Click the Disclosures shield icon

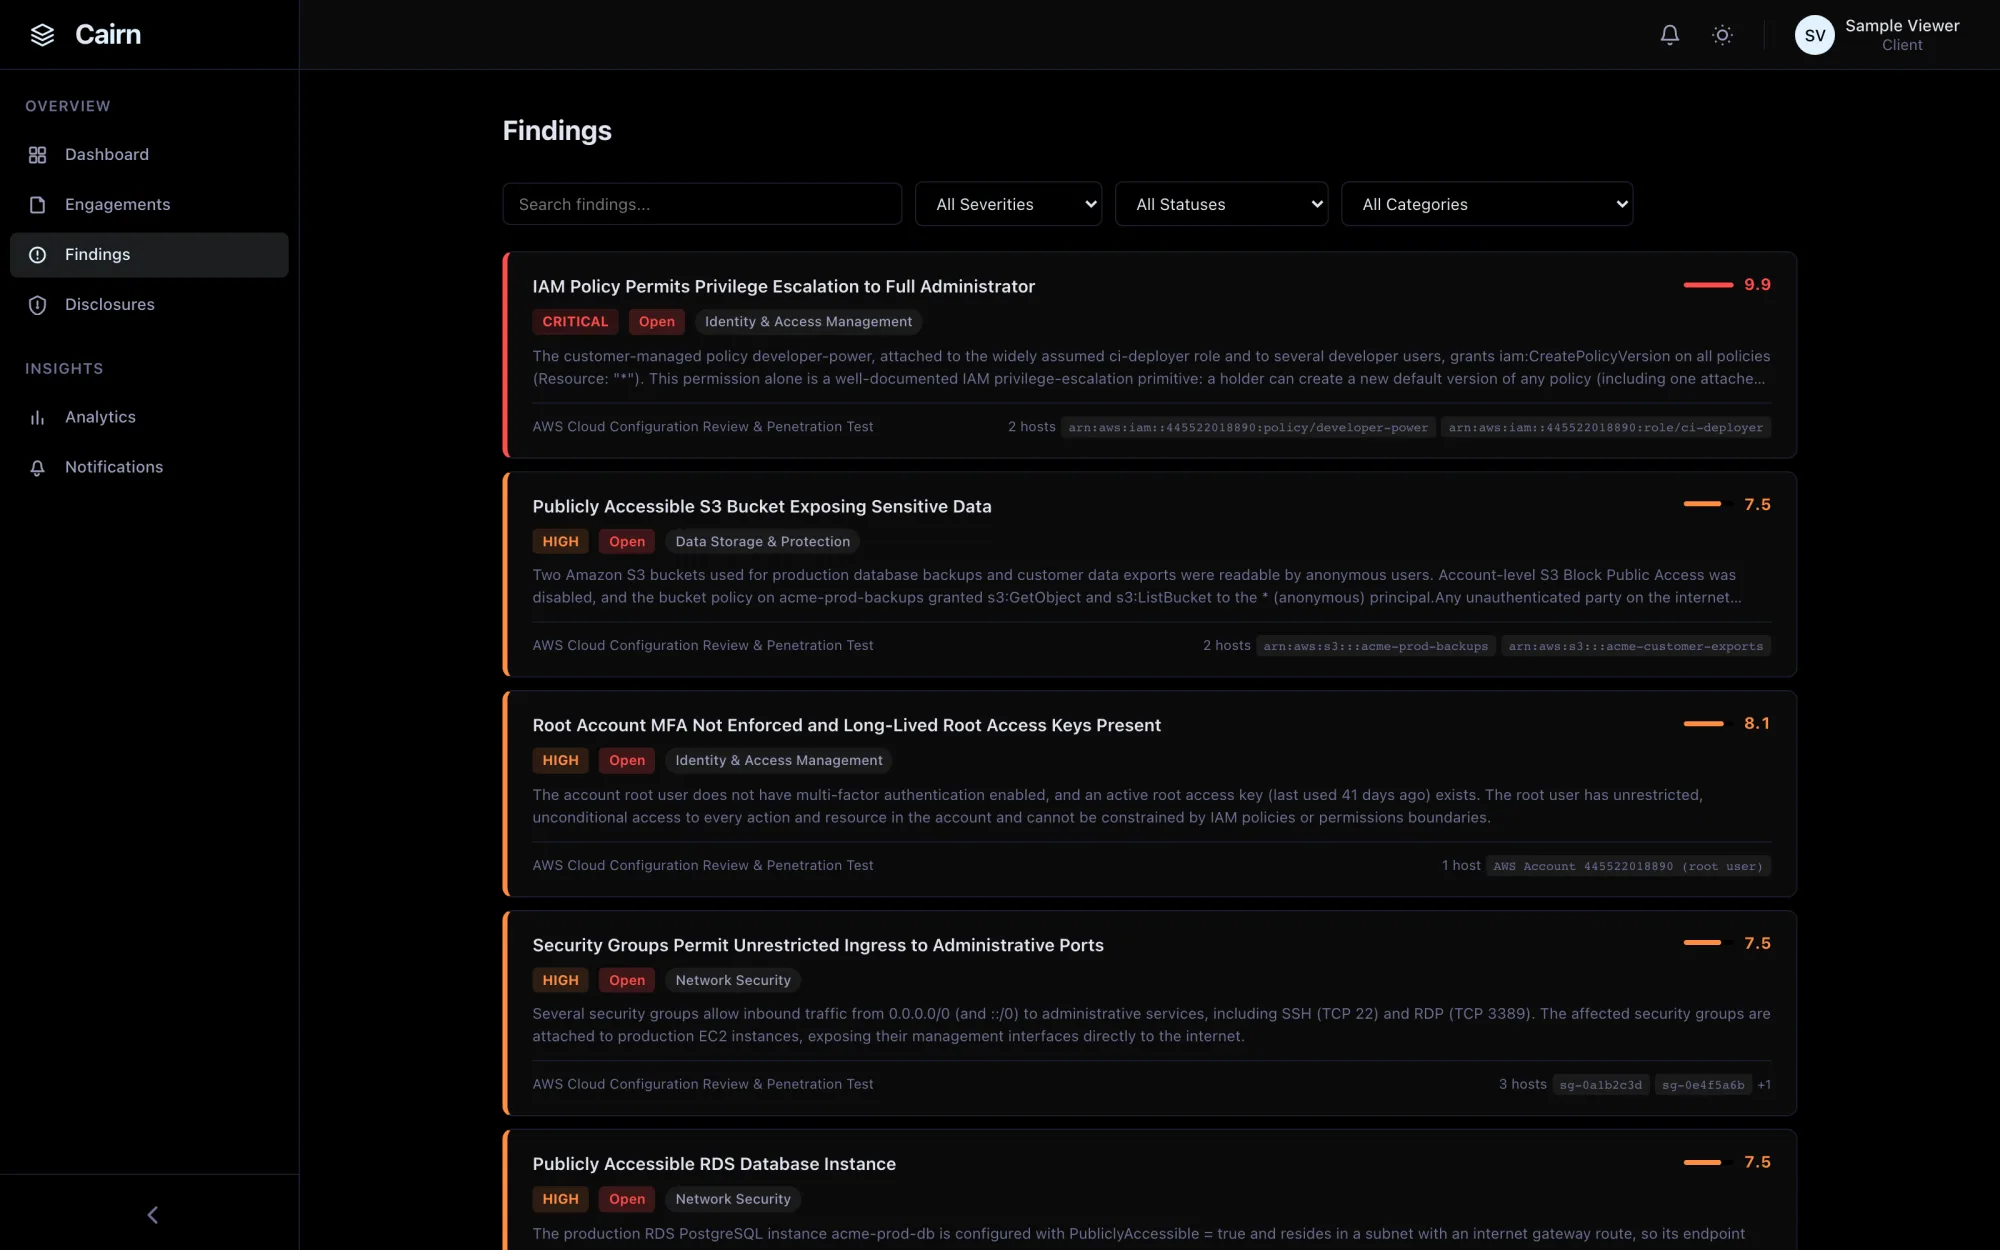37,305
